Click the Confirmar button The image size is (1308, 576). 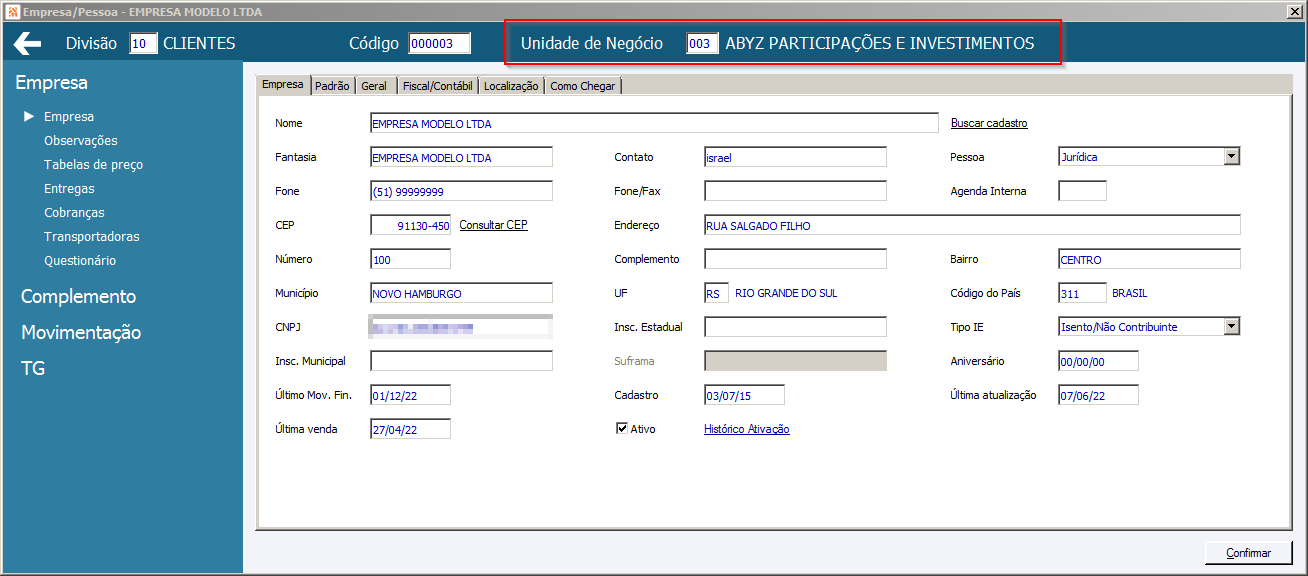pos(1248,553)
